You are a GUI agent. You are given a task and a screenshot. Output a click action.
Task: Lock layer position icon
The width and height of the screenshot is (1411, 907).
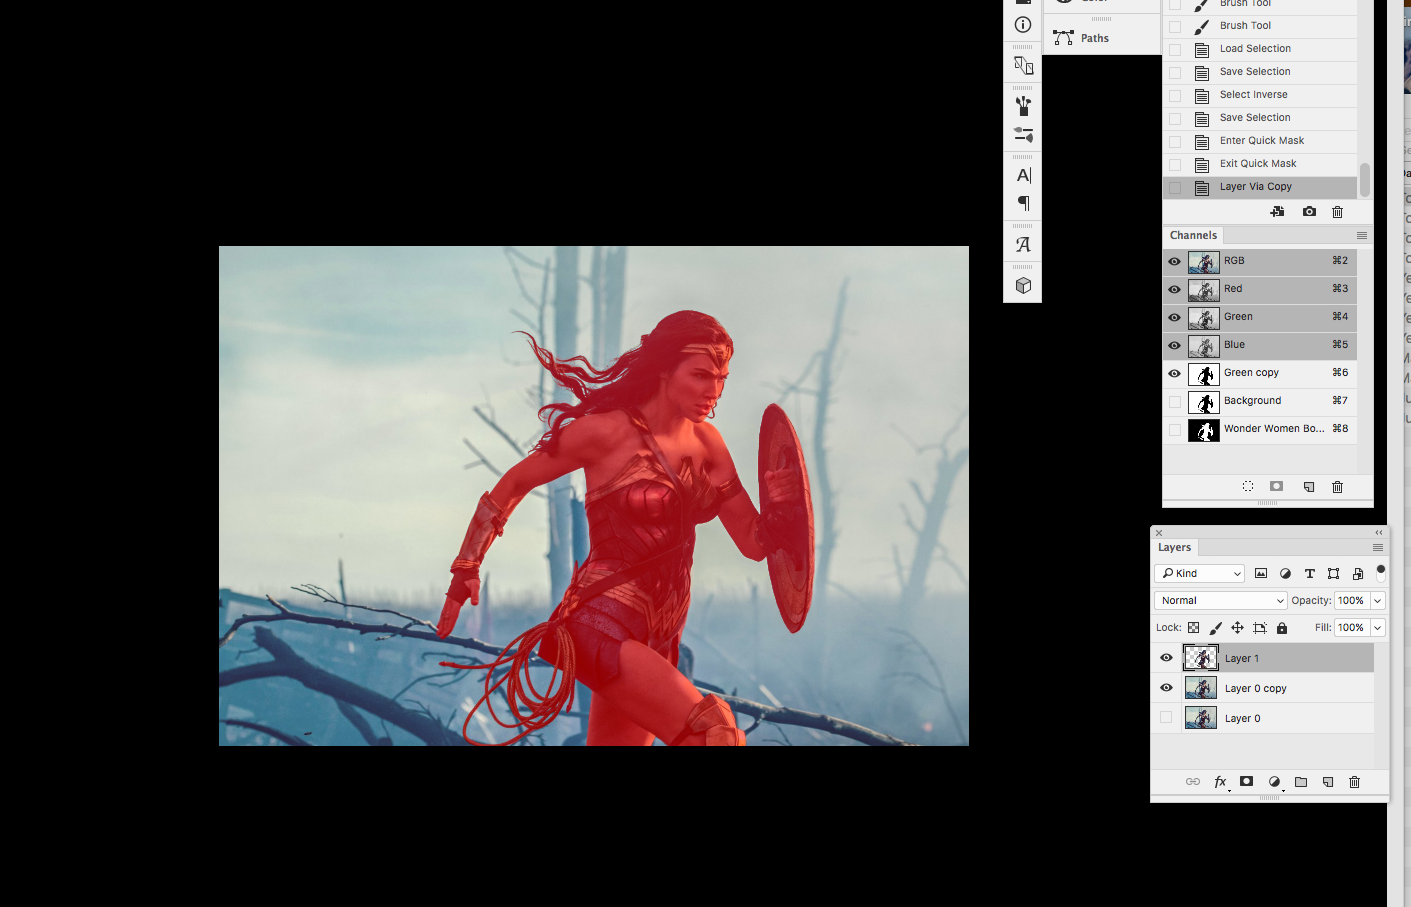1237,628
